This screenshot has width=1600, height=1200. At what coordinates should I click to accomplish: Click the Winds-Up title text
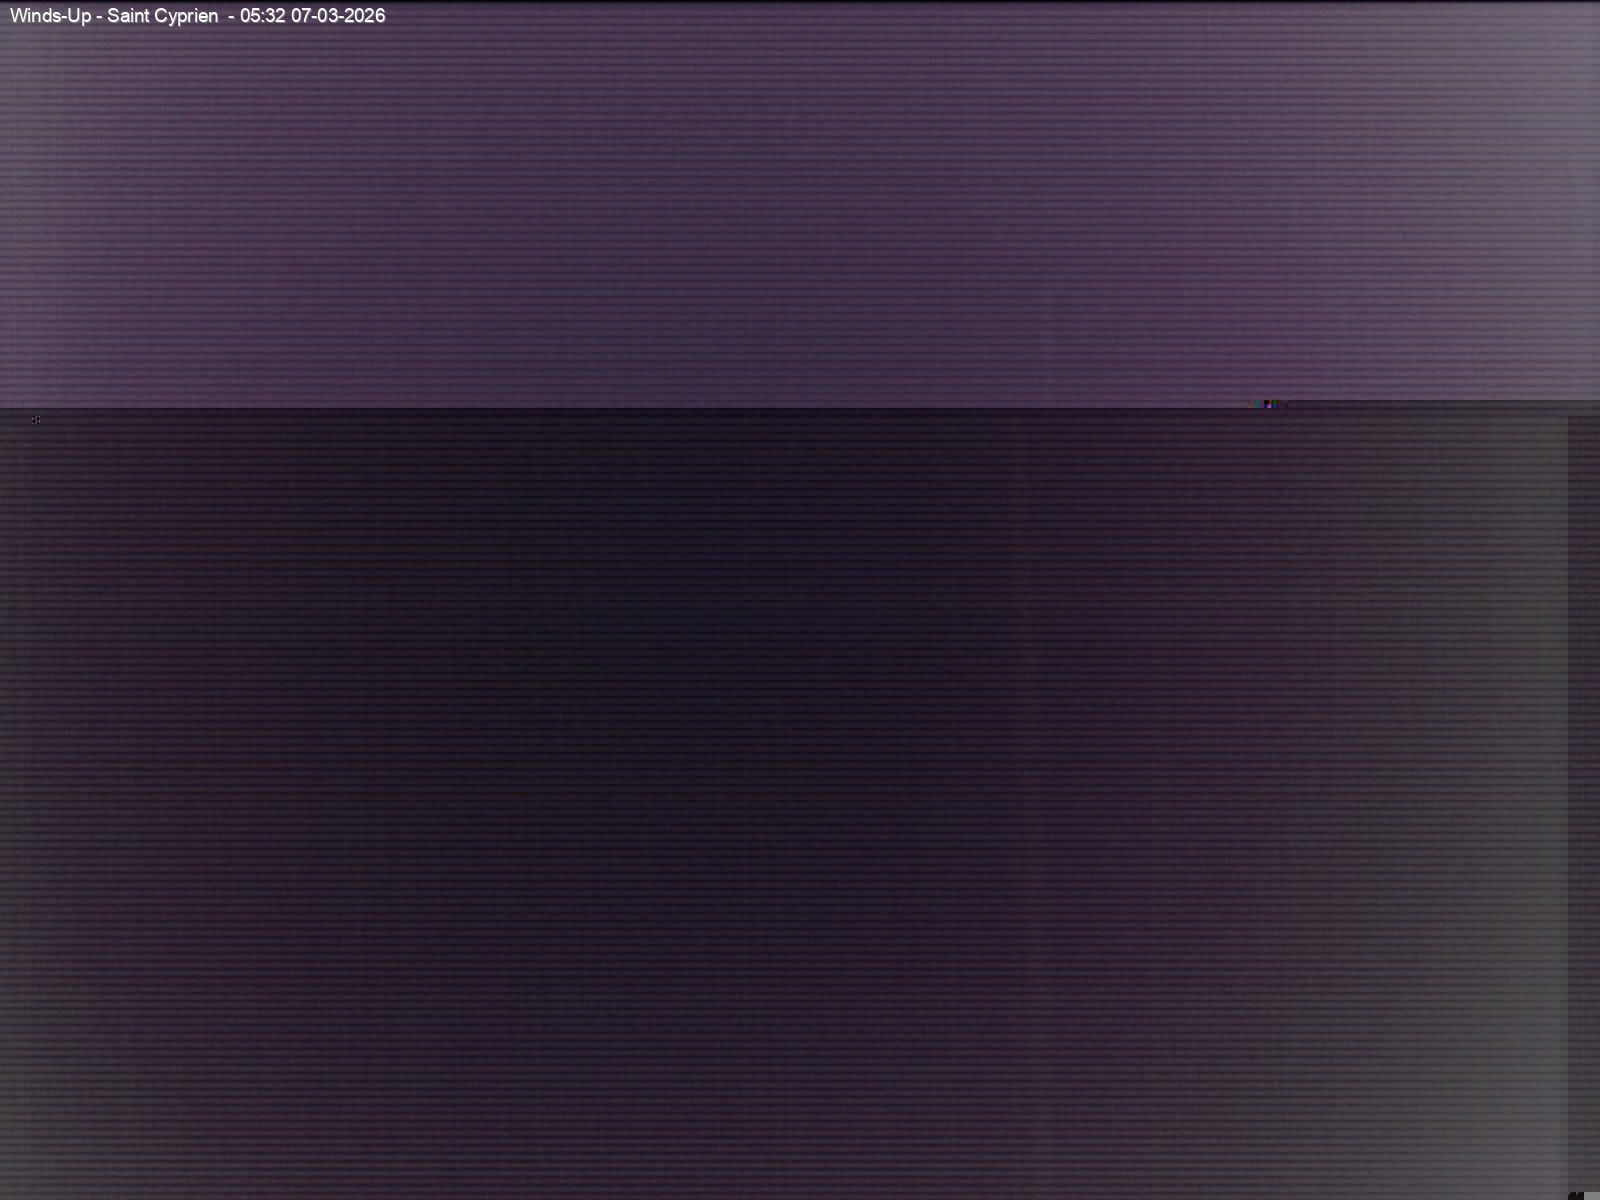coord(50,16)
